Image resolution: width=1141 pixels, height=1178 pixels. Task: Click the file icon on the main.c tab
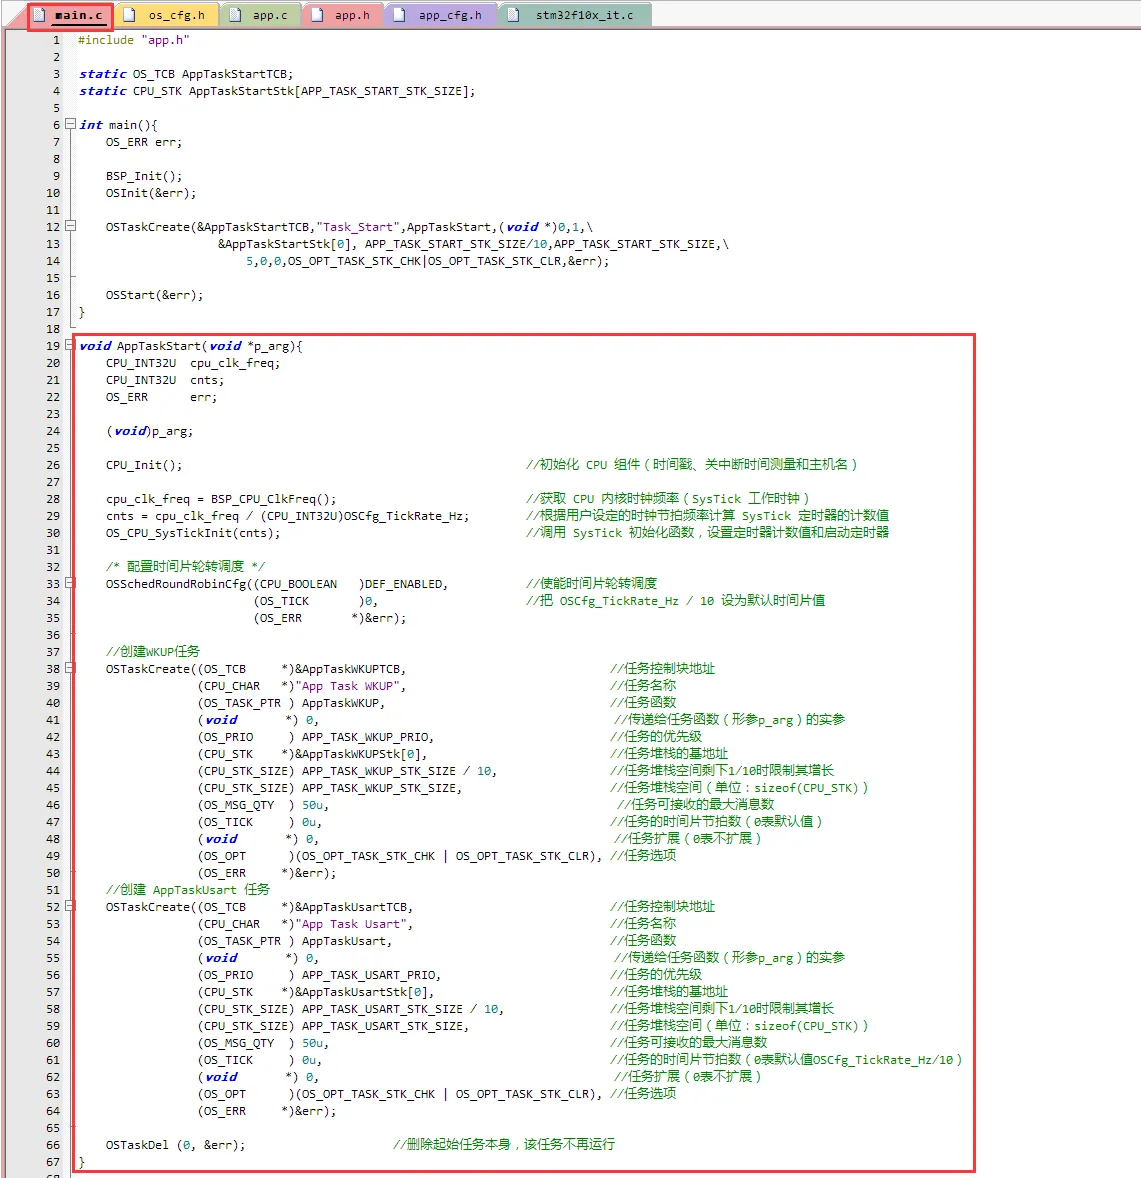(40, 15)
